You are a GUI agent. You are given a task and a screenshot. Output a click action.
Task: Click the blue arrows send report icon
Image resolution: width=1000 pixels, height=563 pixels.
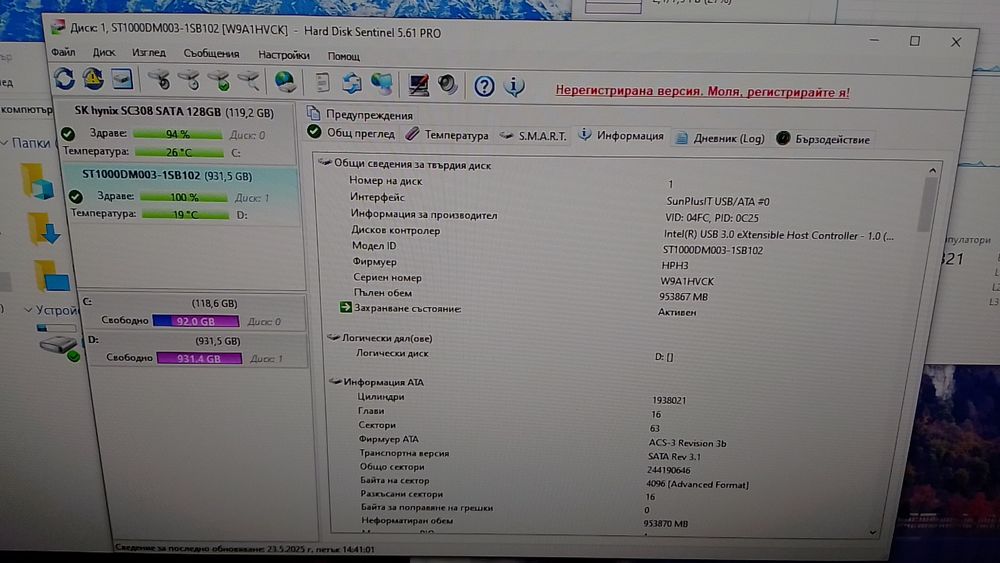pyautogui.click(x=351, y=83)
